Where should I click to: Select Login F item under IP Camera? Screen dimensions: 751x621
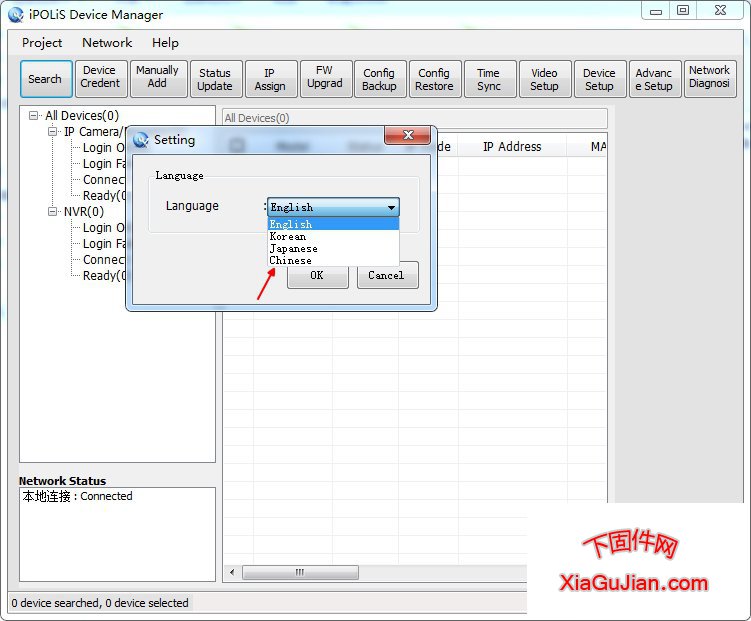coord(103,164)
